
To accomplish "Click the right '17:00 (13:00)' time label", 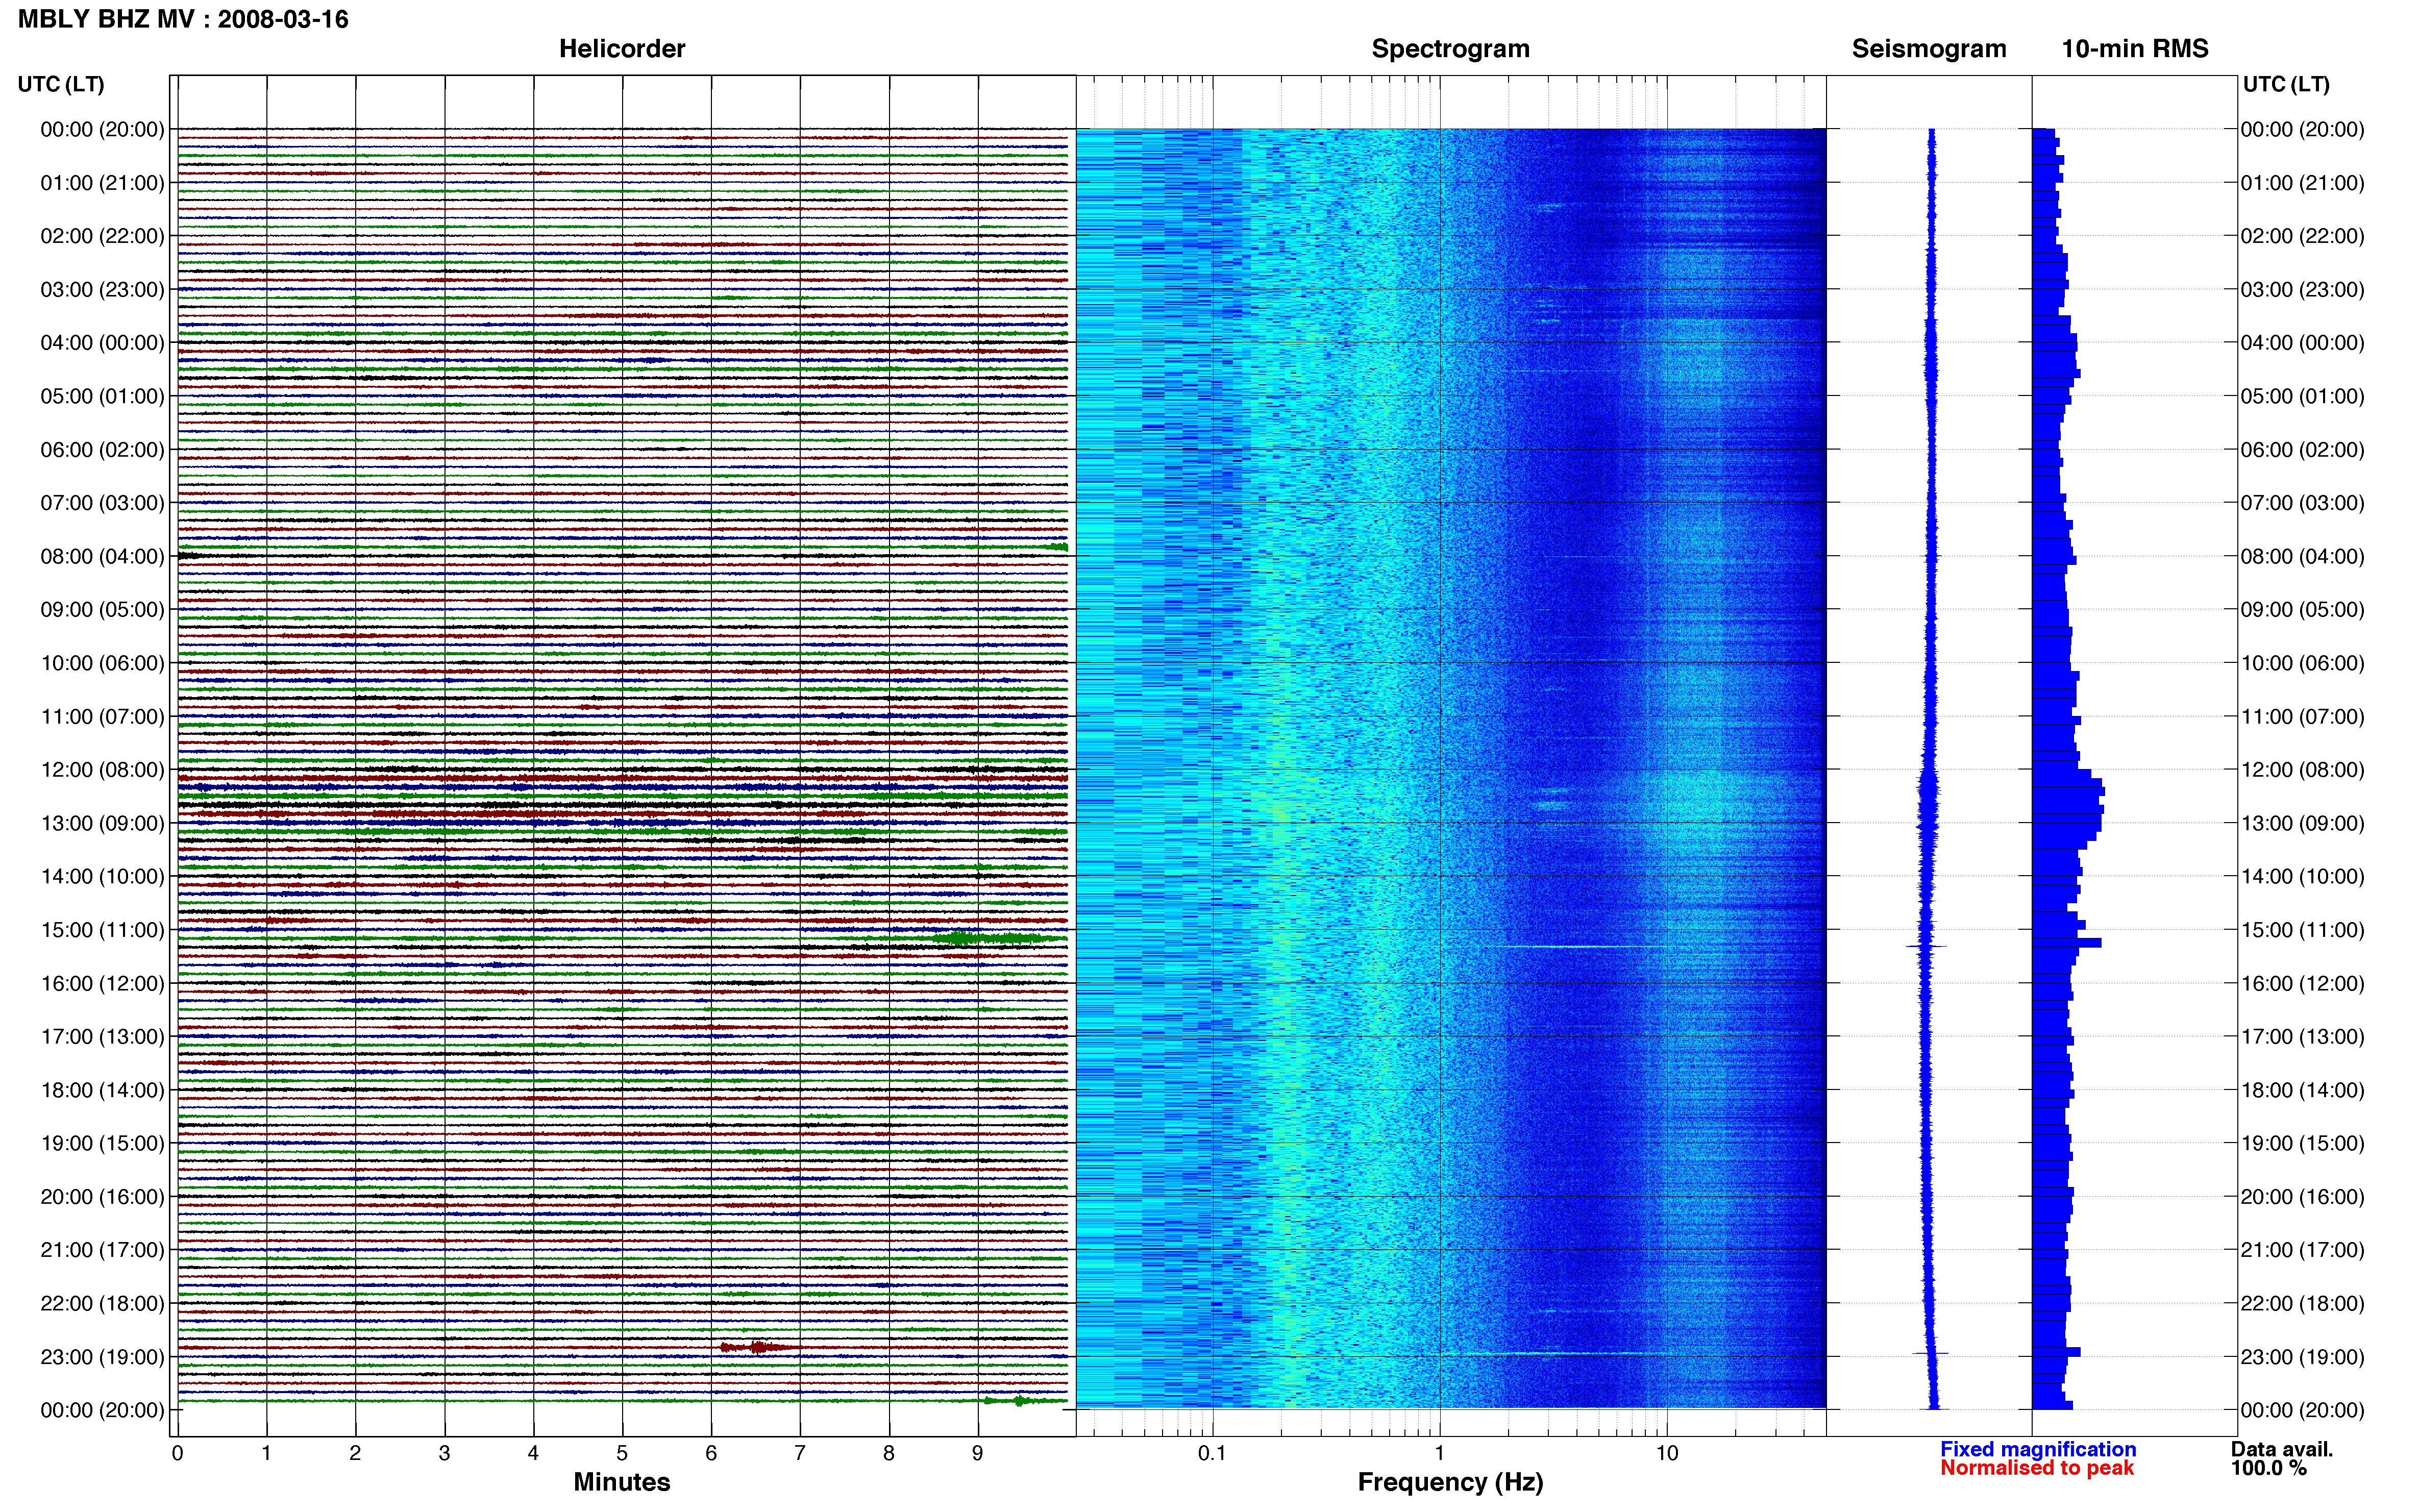I will [x=2302, y=1036].
